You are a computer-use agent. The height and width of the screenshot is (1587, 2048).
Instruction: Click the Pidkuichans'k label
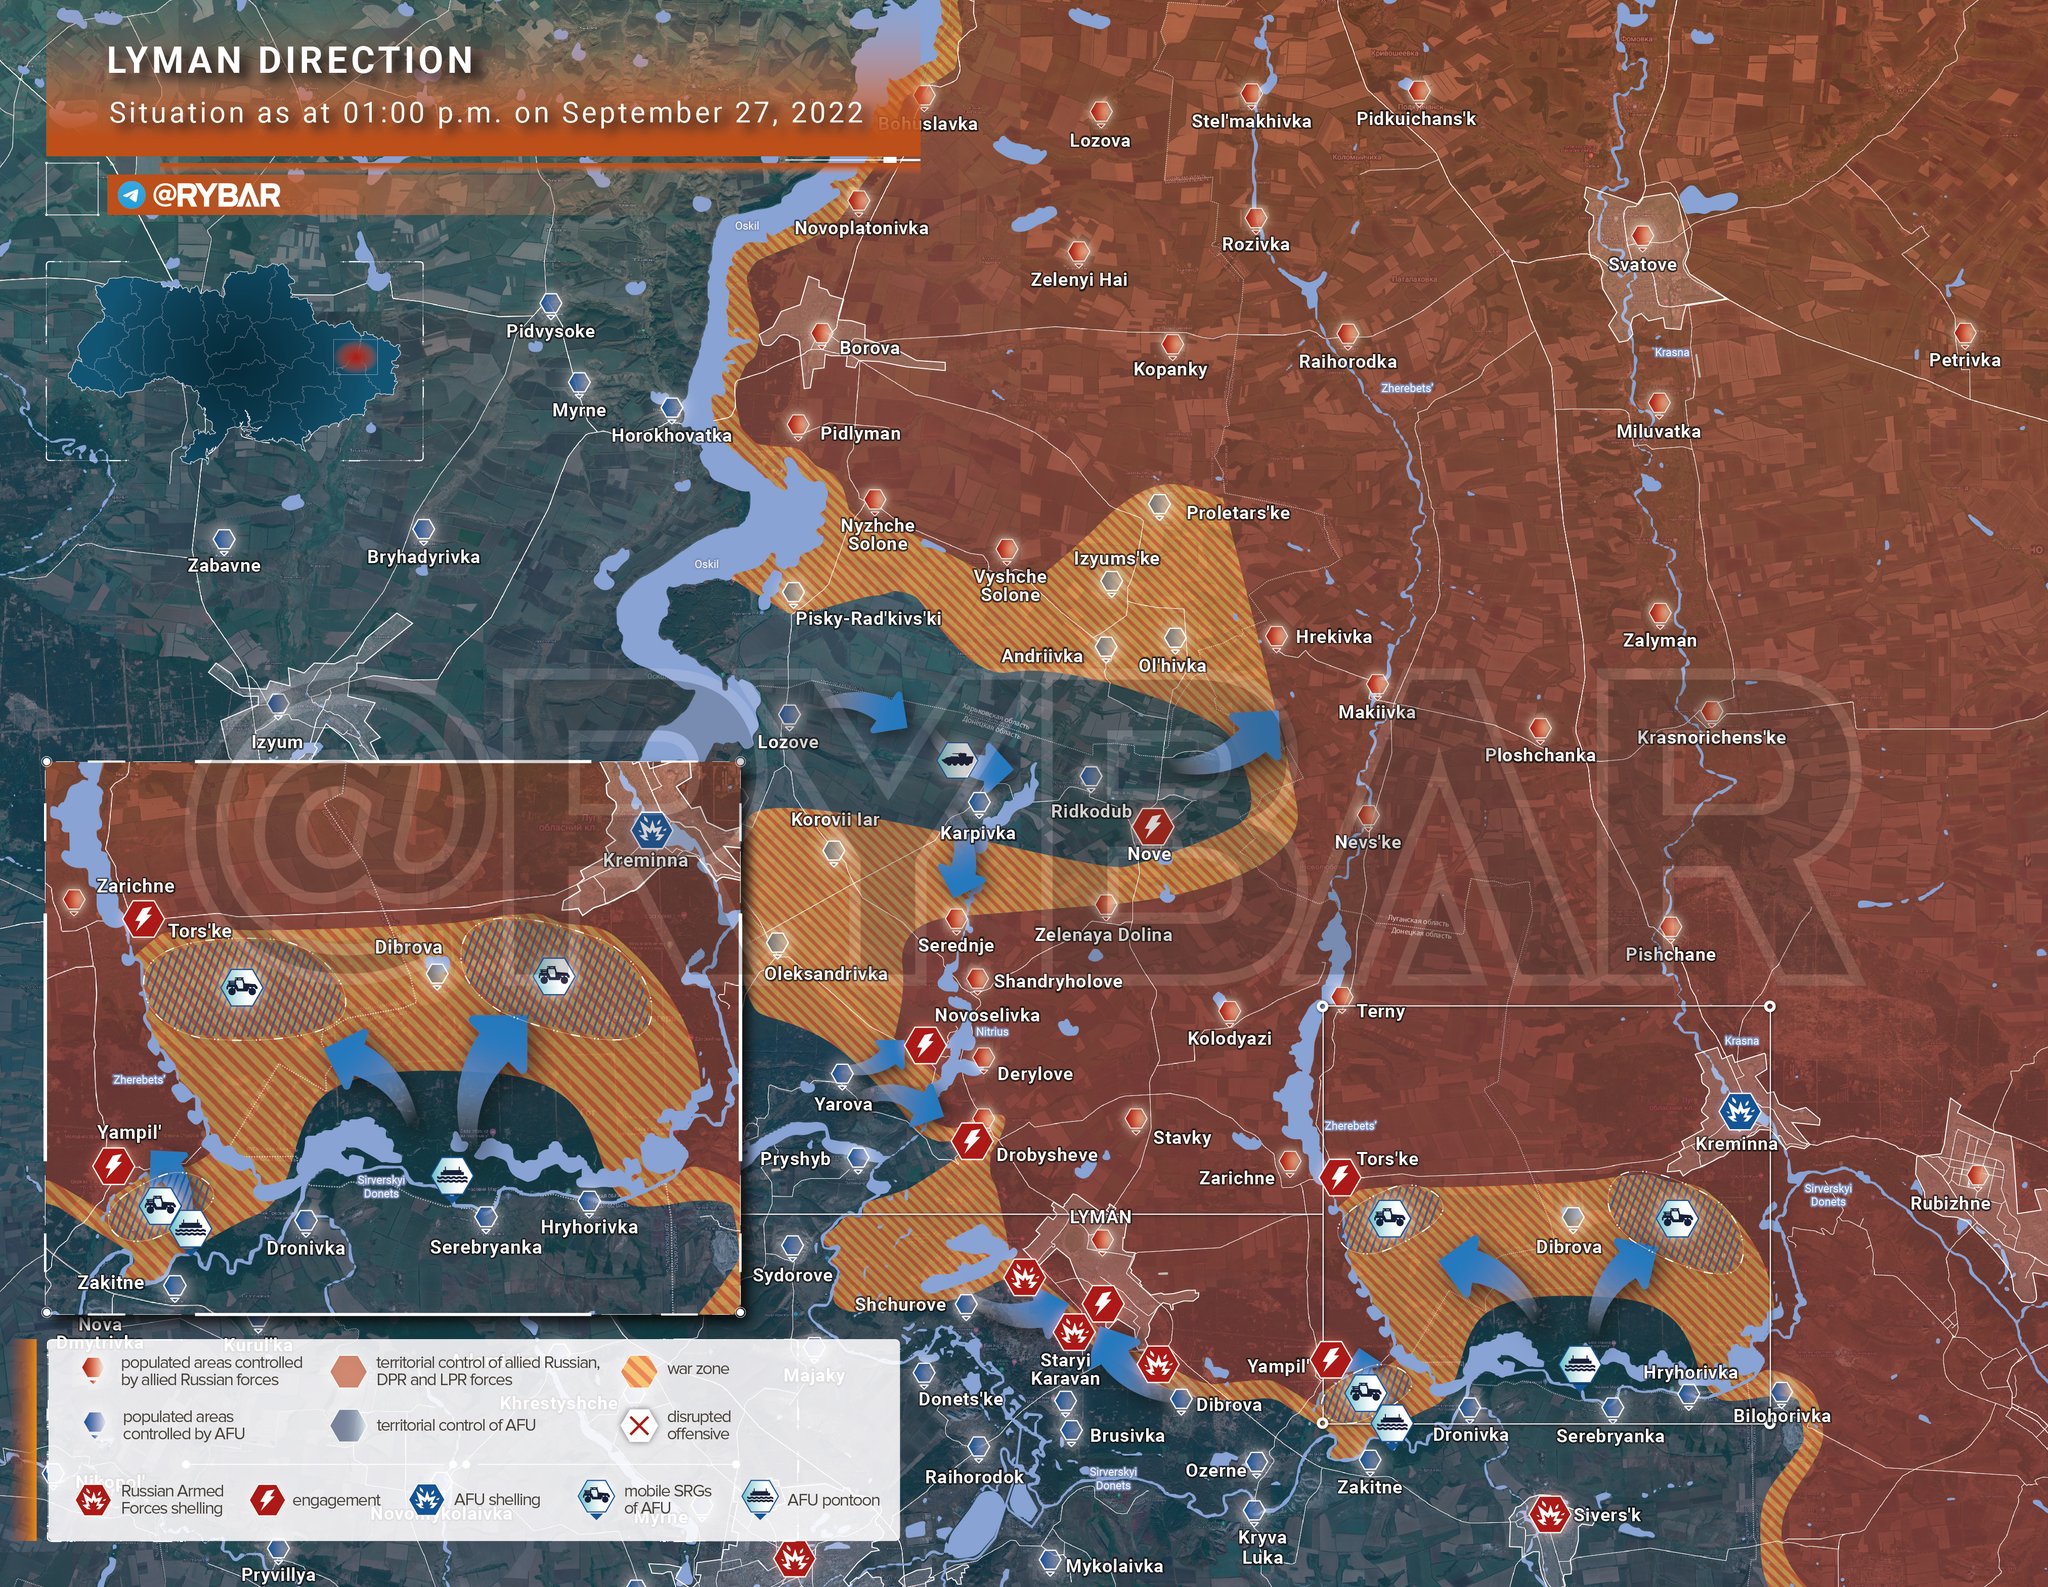tap(1416, 119)
